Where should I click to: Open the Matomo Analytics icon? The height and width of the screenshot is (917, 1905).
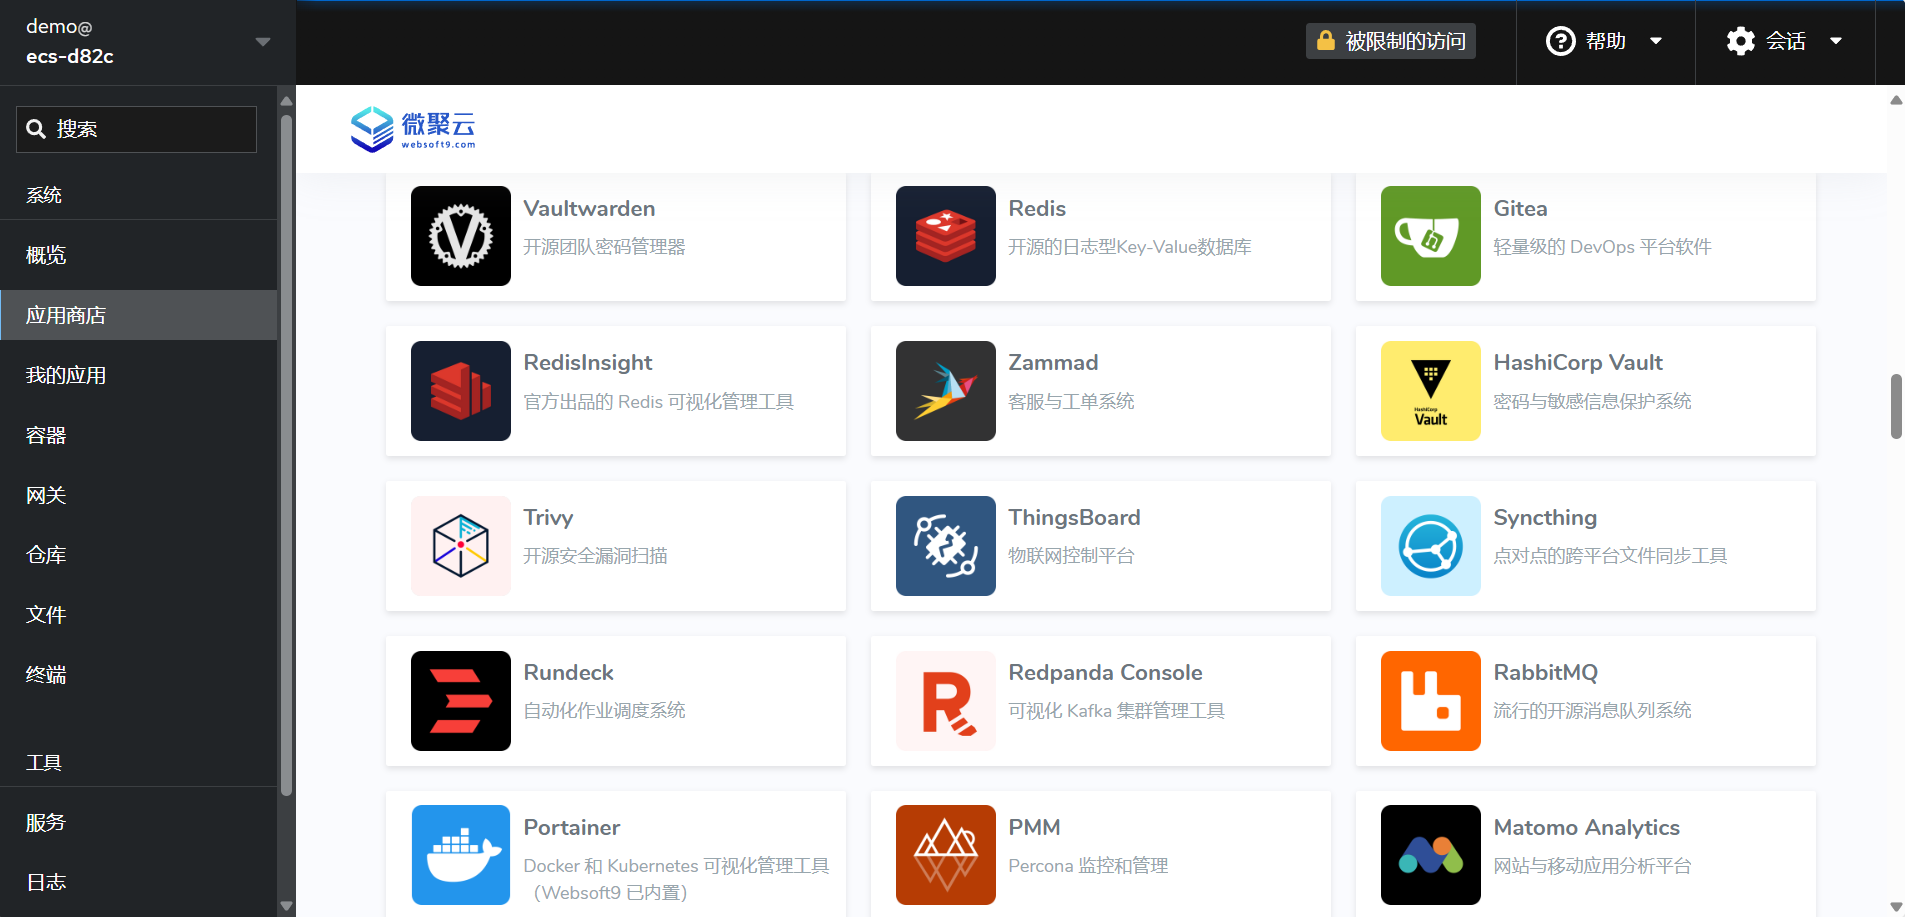pyautogui.click(x=1431, y=855)
